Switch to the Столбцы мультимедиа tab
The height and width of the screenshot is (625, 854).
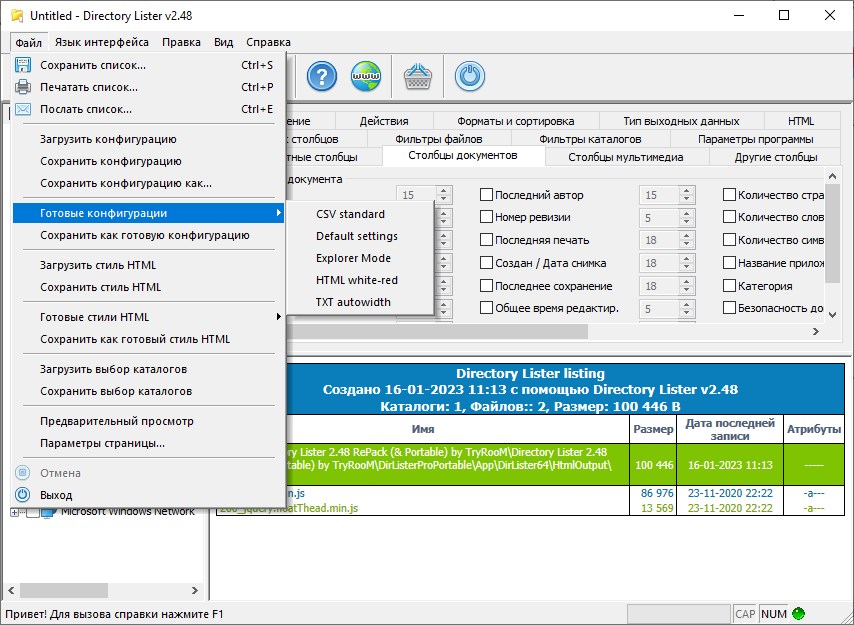point(626,157)
